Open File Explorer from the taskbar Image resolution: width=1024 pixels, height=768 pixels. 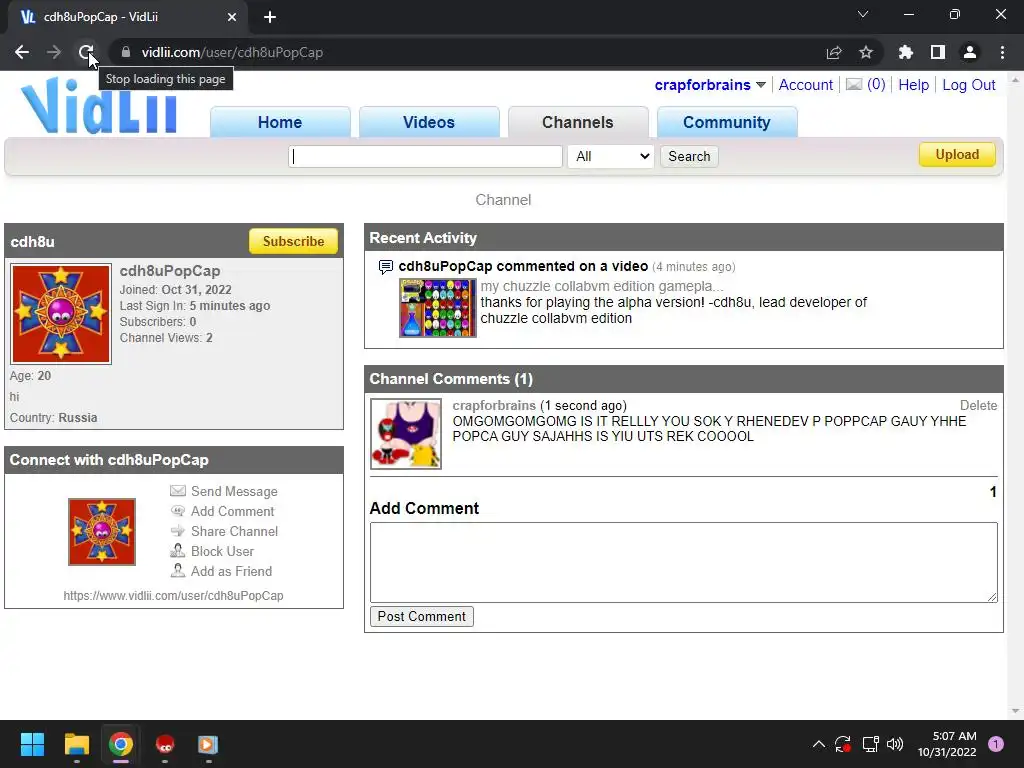(76, 744)
